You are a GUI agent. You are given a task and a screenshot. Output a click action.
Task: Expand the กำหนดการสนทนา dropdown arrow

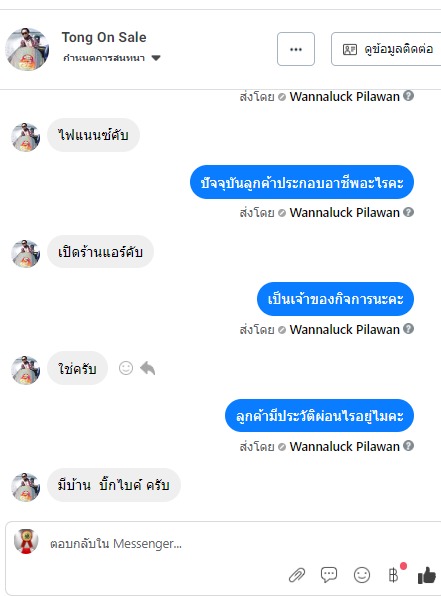click(x=156, y=58)
